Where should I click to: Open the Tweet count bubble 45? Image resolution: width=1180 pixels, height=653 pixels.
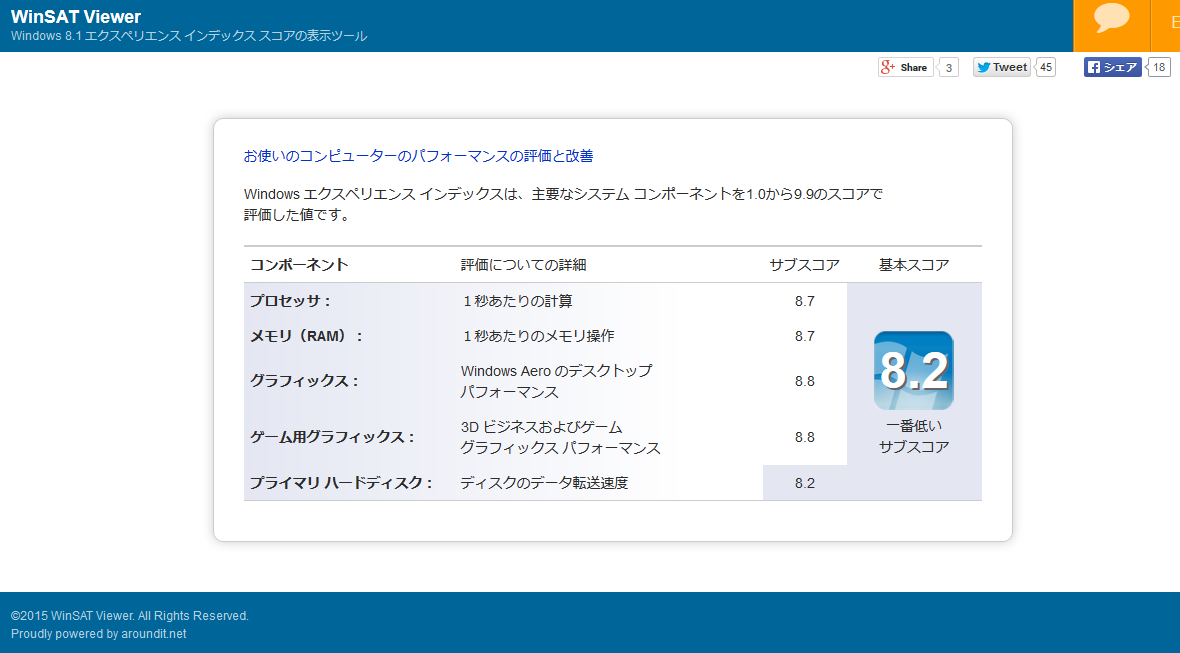click(x=1045, y=67)
